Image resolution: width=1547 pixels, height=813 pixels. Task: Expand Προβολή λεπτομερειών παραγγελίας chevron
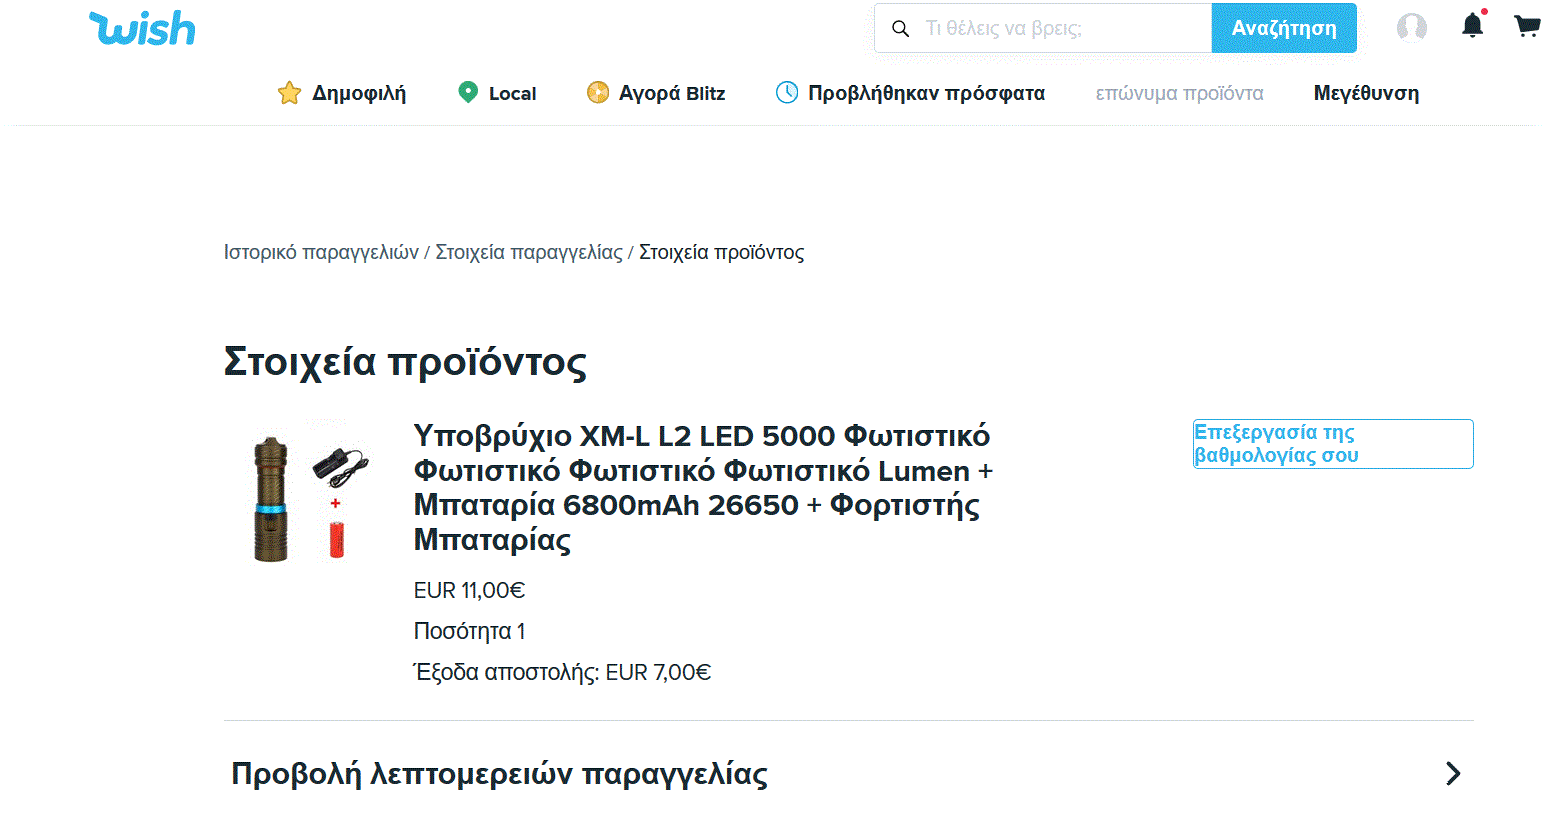tap(1453, 773)
